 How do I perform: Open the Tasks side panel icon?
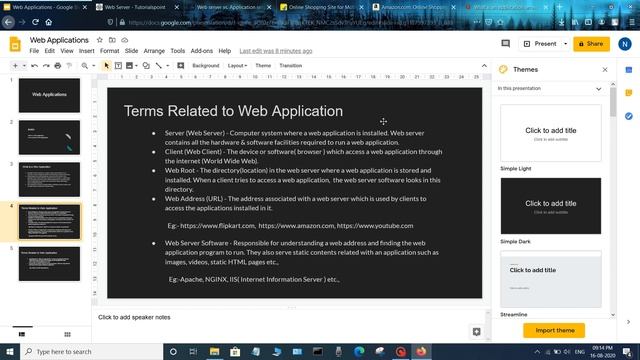[x=629, y=116]
